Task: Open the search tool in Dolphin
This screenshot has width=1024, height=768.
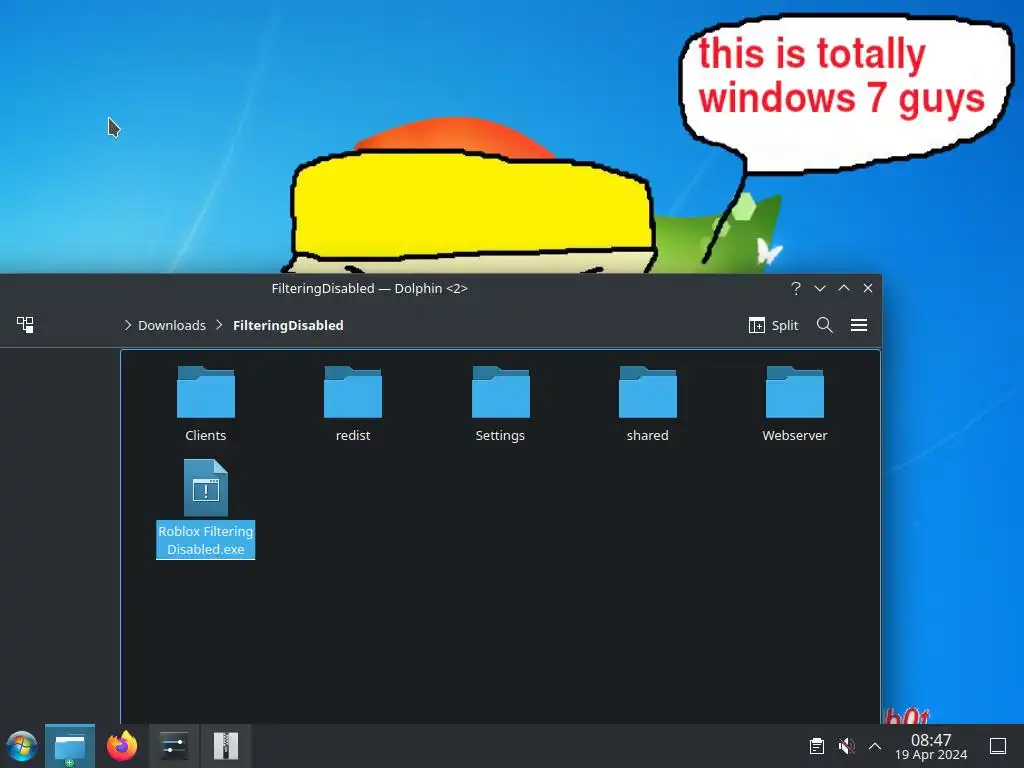Action: point(825,325)
